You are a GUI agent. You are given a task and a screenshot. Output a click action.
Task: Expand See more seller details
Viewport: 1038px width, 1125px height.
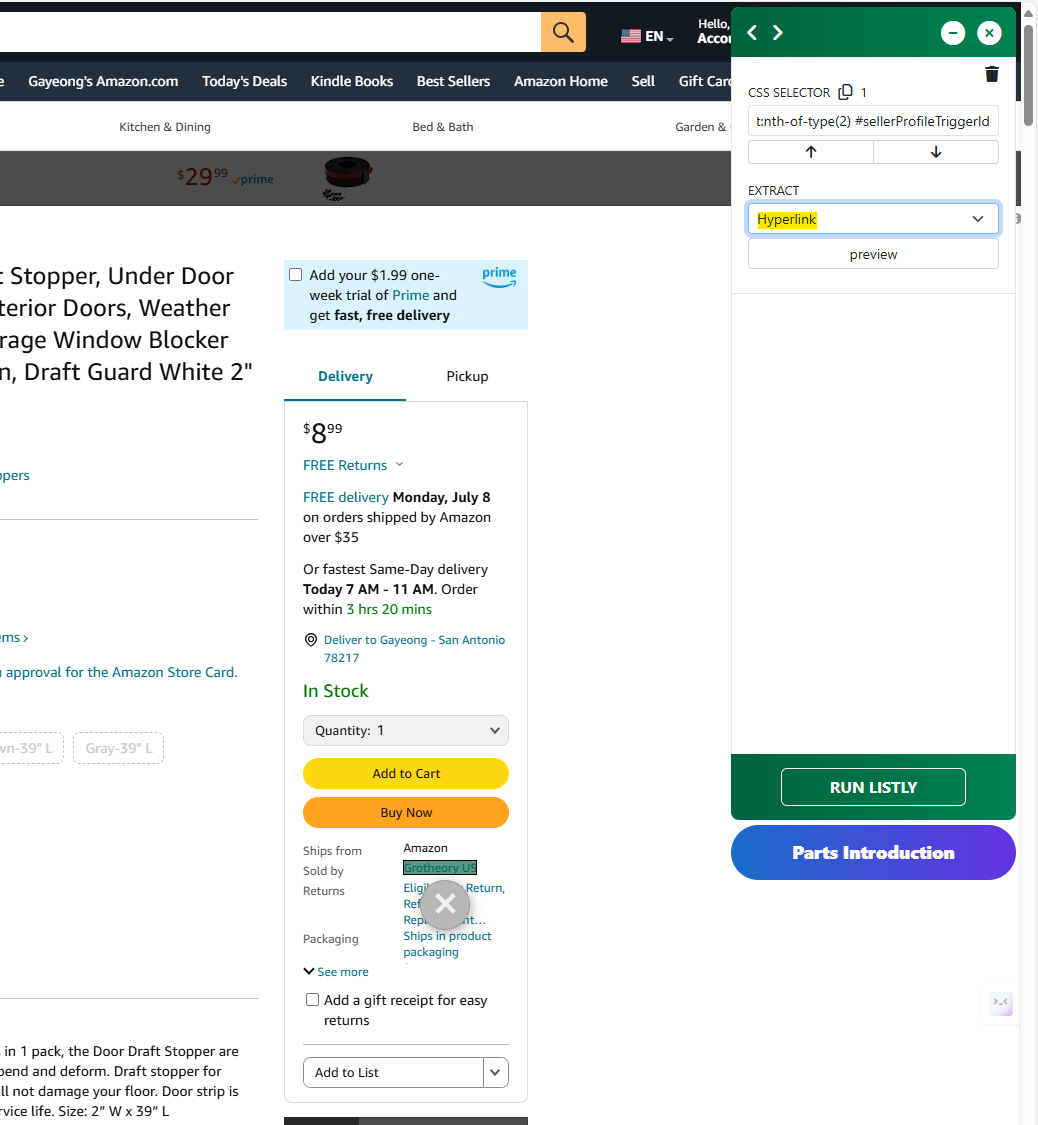point(336,971)
